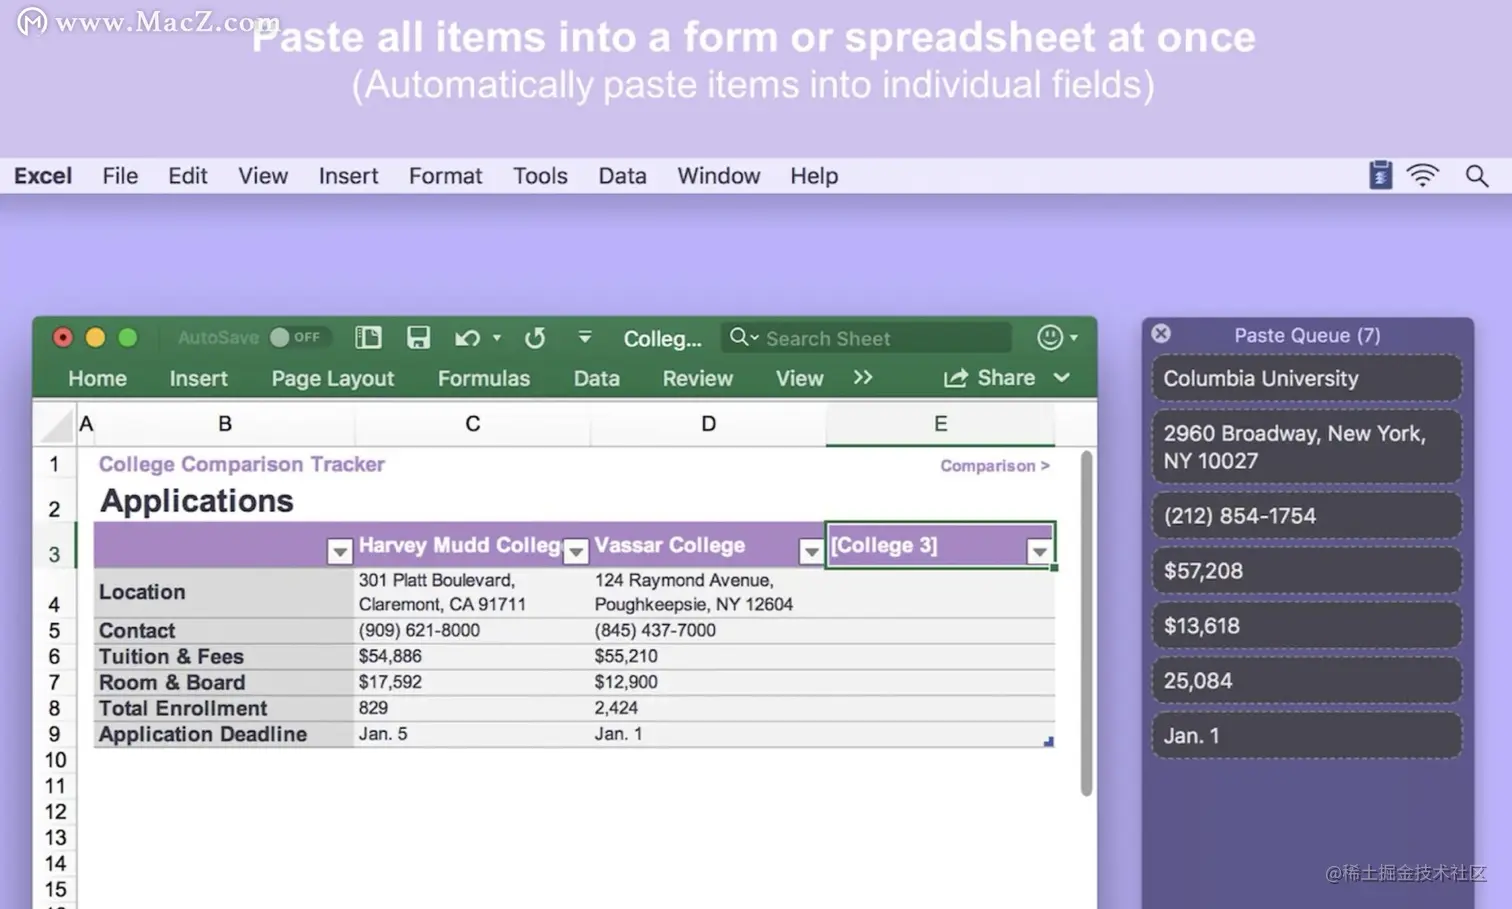1512x909 pixels.
Task: Select row 5 header
Action: coord(54,631)
